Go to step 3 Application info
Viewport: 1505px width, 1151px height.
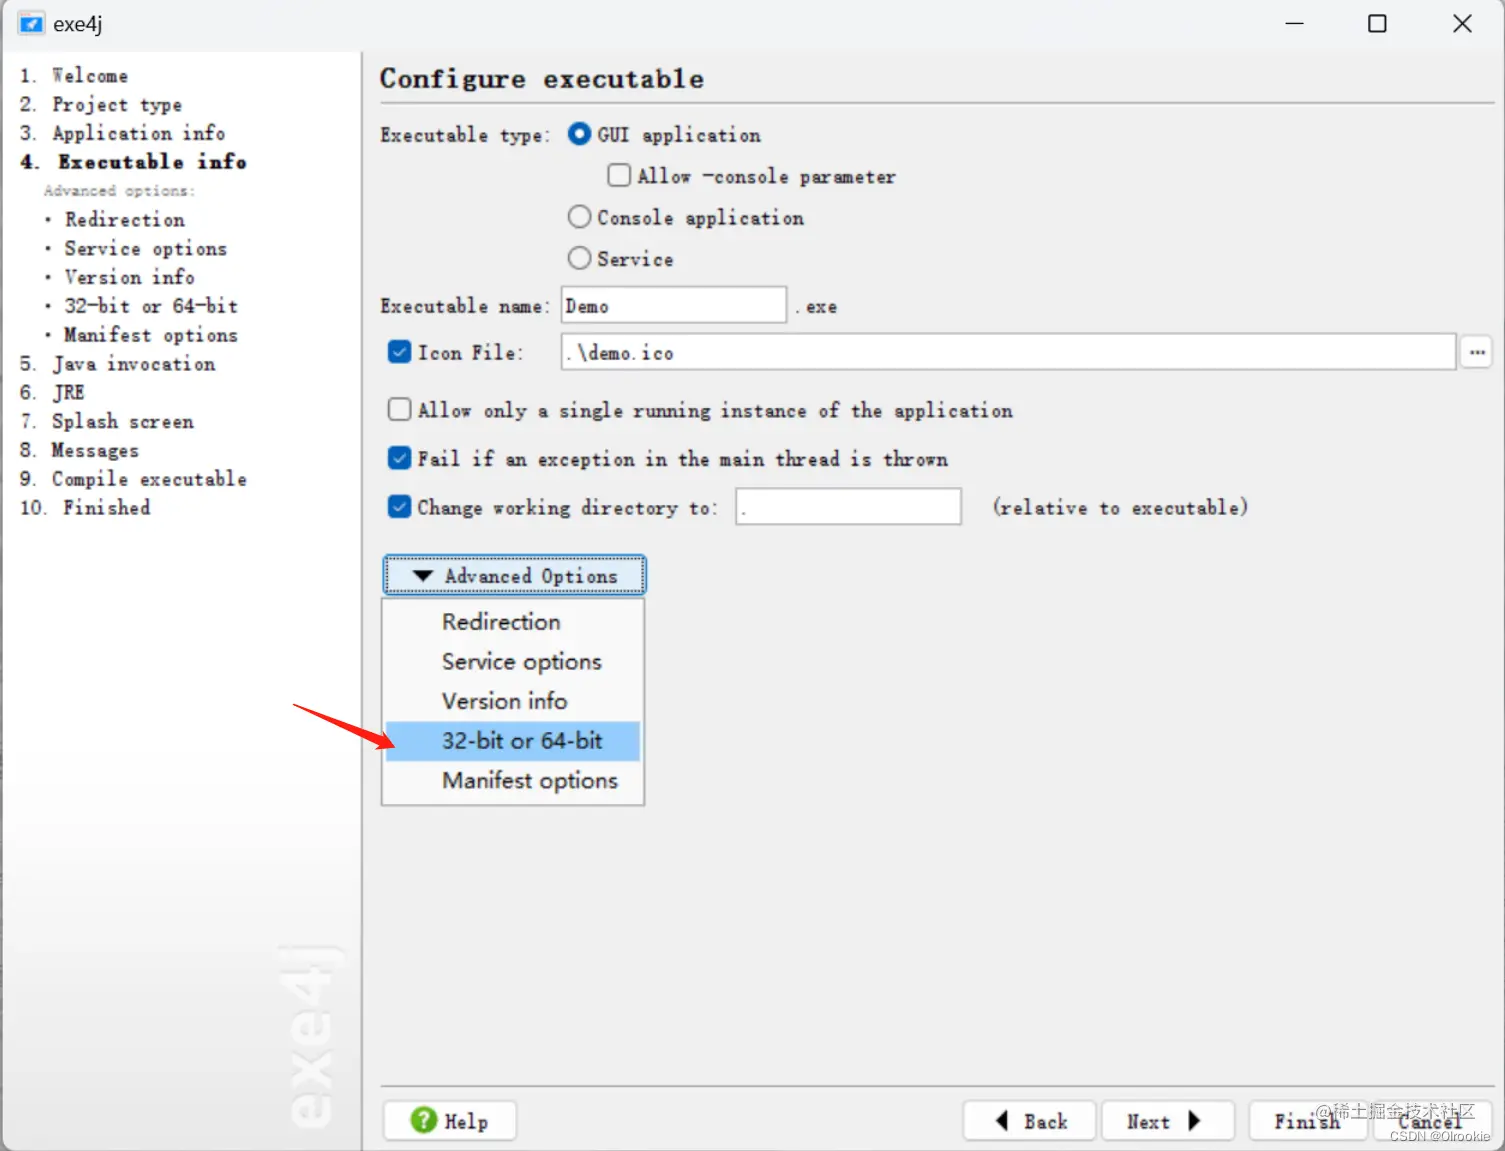122,133
